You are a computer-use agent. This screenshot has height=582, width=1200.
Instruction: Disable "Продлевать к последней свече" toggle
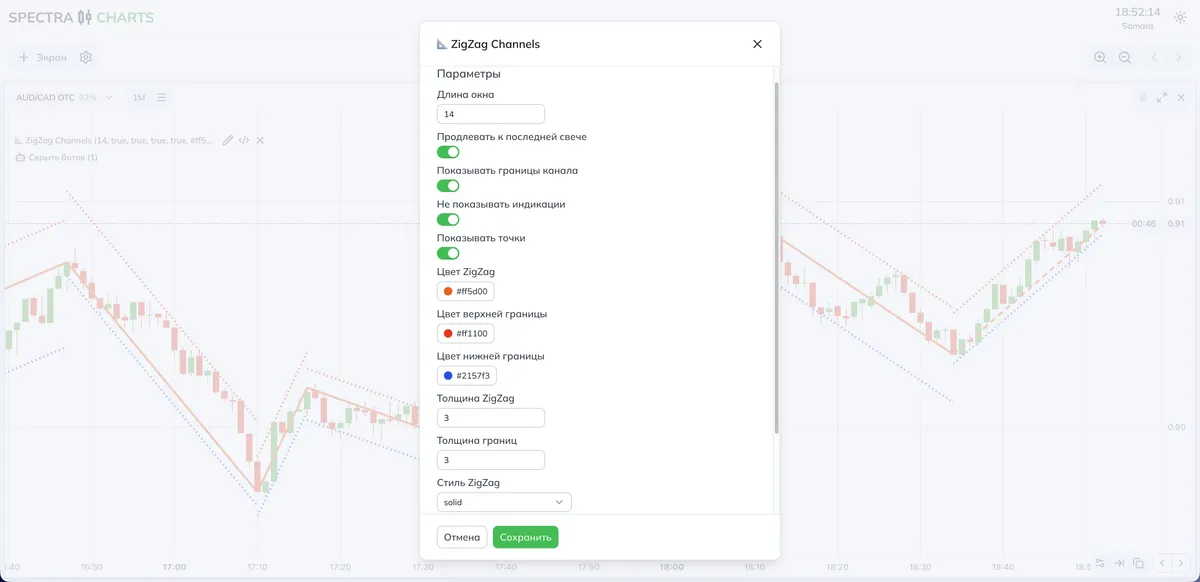coord(448,152)
